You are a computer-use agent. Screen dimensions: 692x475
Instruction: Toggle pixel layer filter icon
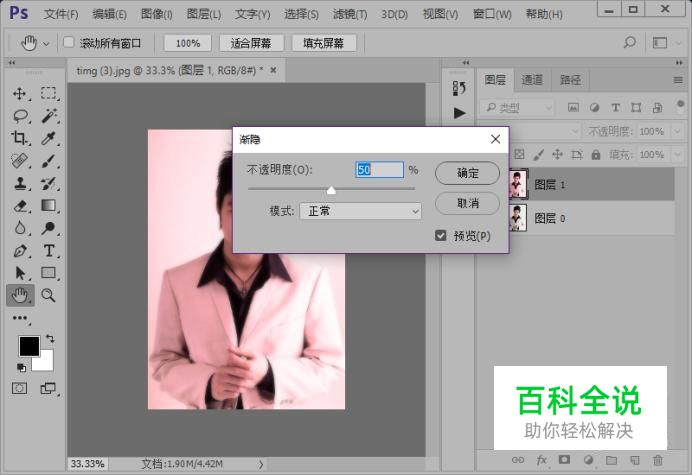click(x=573, y=107)
